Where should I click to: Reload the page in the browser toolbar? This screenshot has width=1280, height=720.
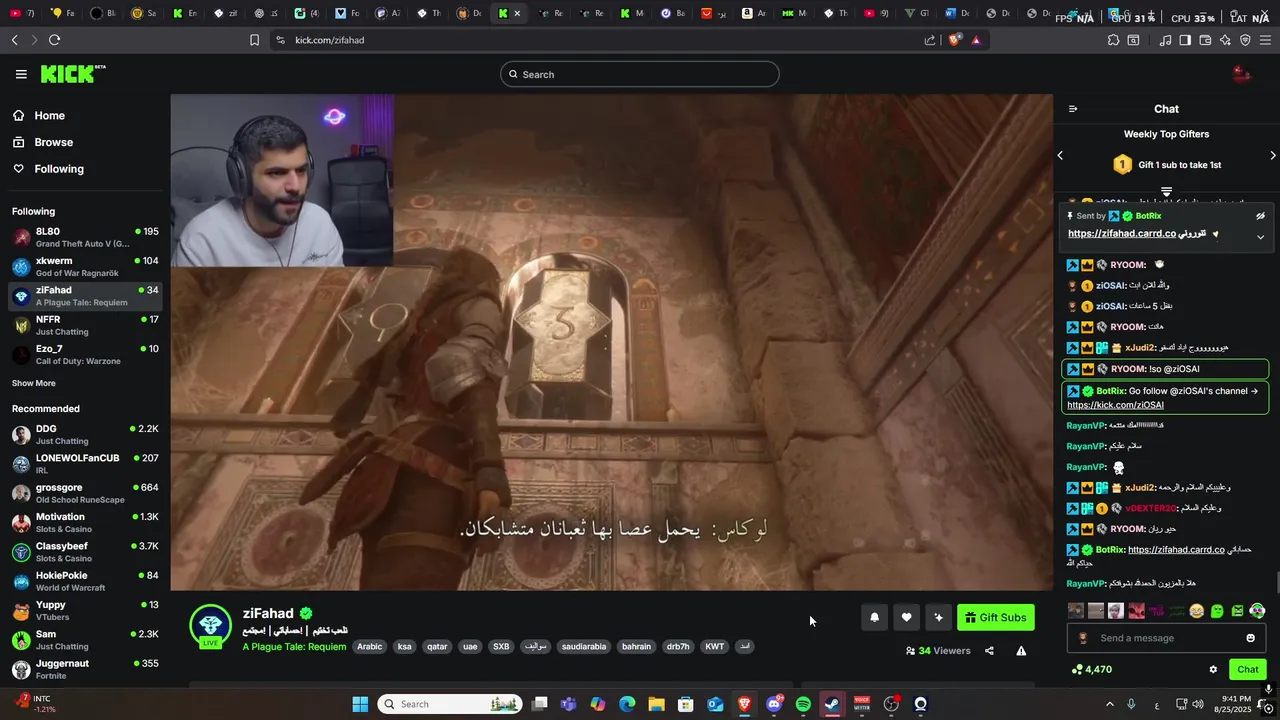[x=54, y=40]
